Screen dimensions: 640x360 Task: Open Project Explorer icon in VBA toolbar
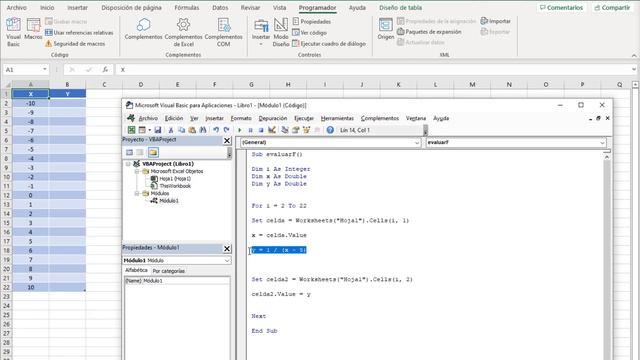tap(285, 130)
